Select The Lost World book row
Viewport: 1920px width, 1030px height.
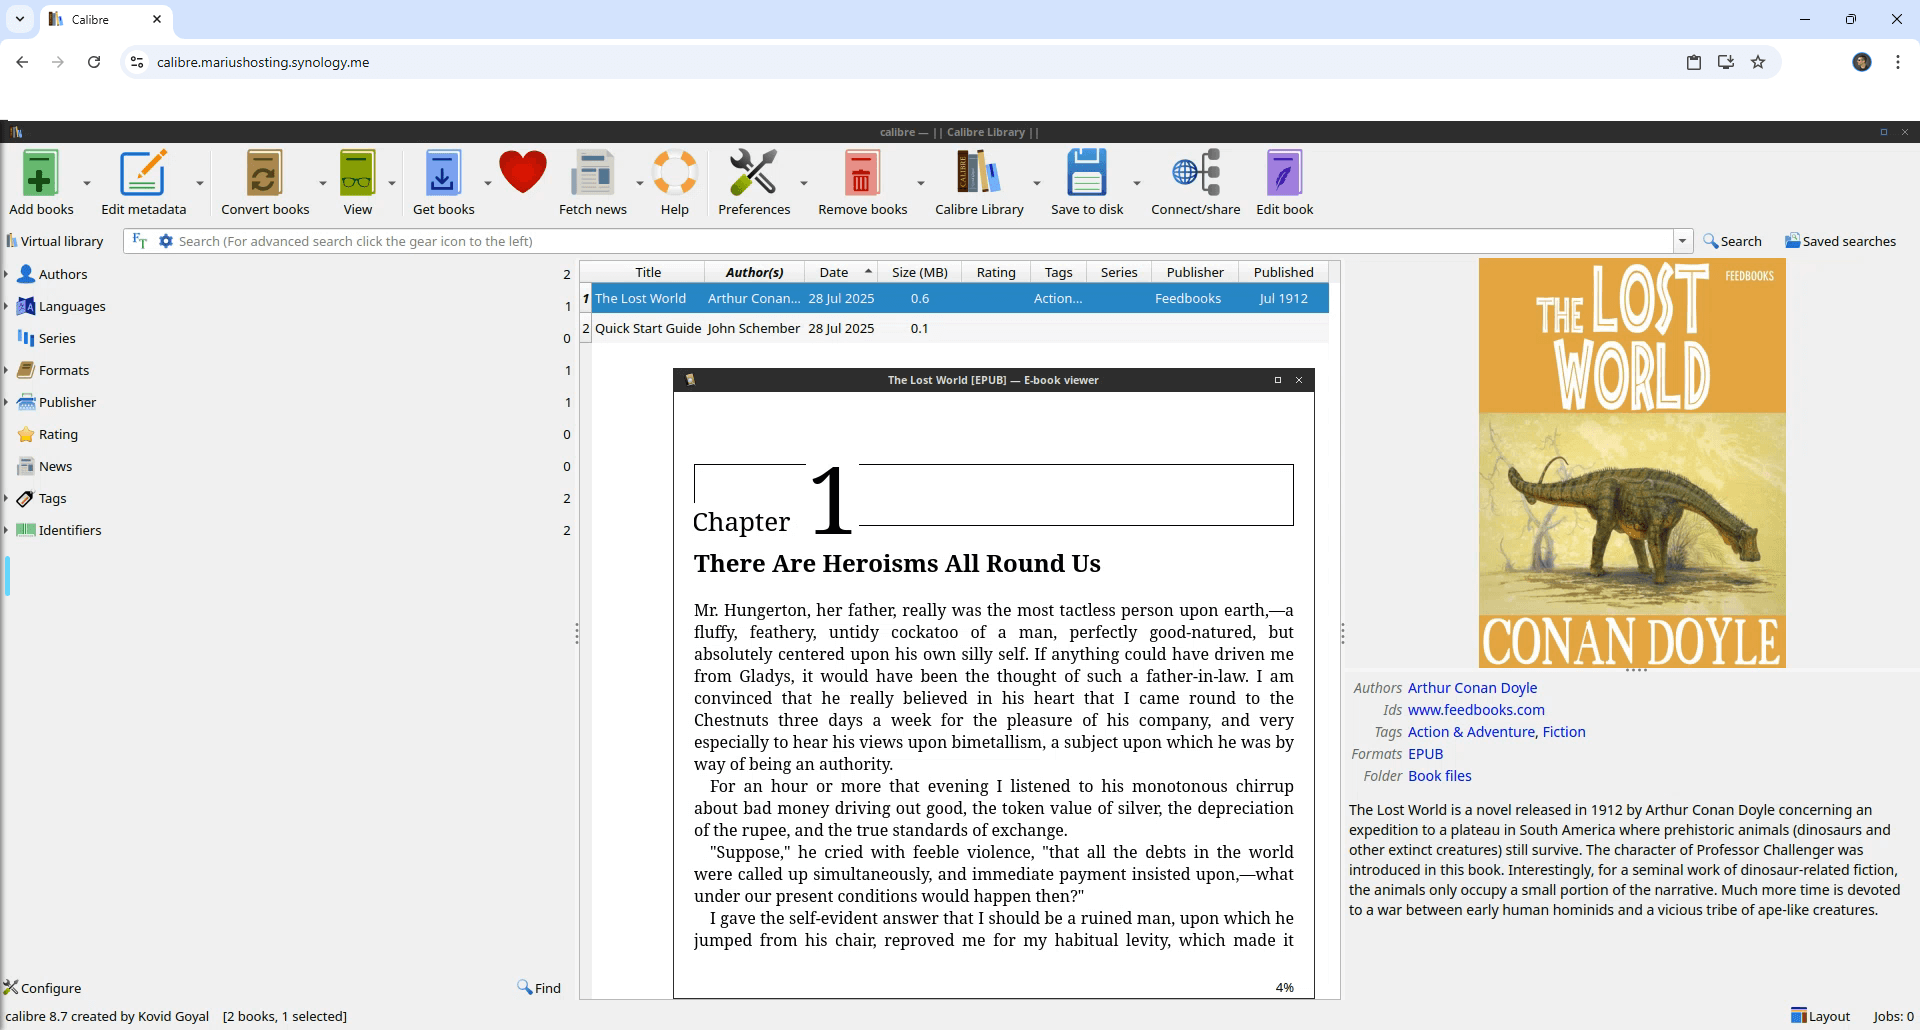click(955, 298)
